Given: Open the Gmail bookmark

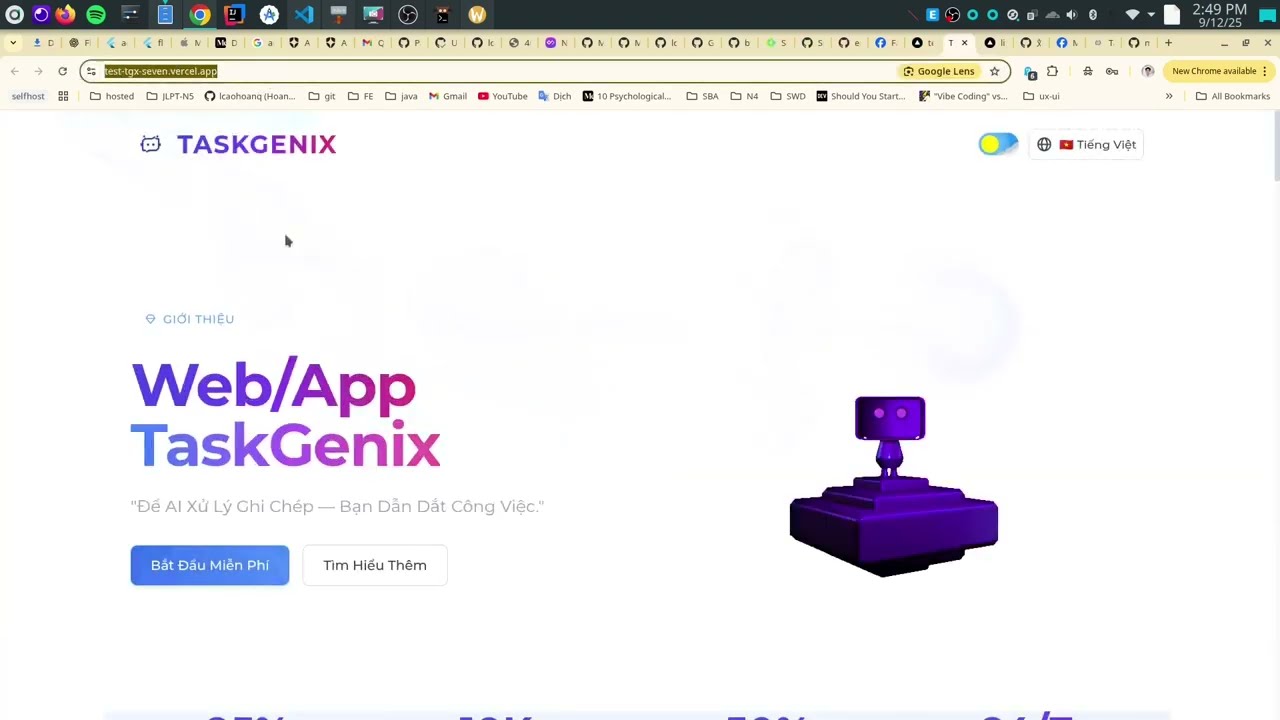Looking at the screenshot, I should click(x=448, y=96).
